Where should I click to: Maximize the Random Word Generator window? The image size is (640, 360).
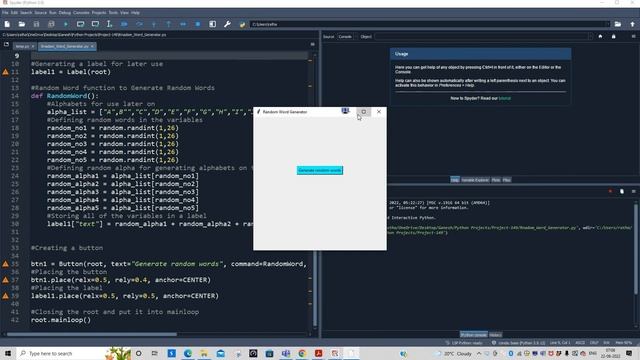pos(364,112)
